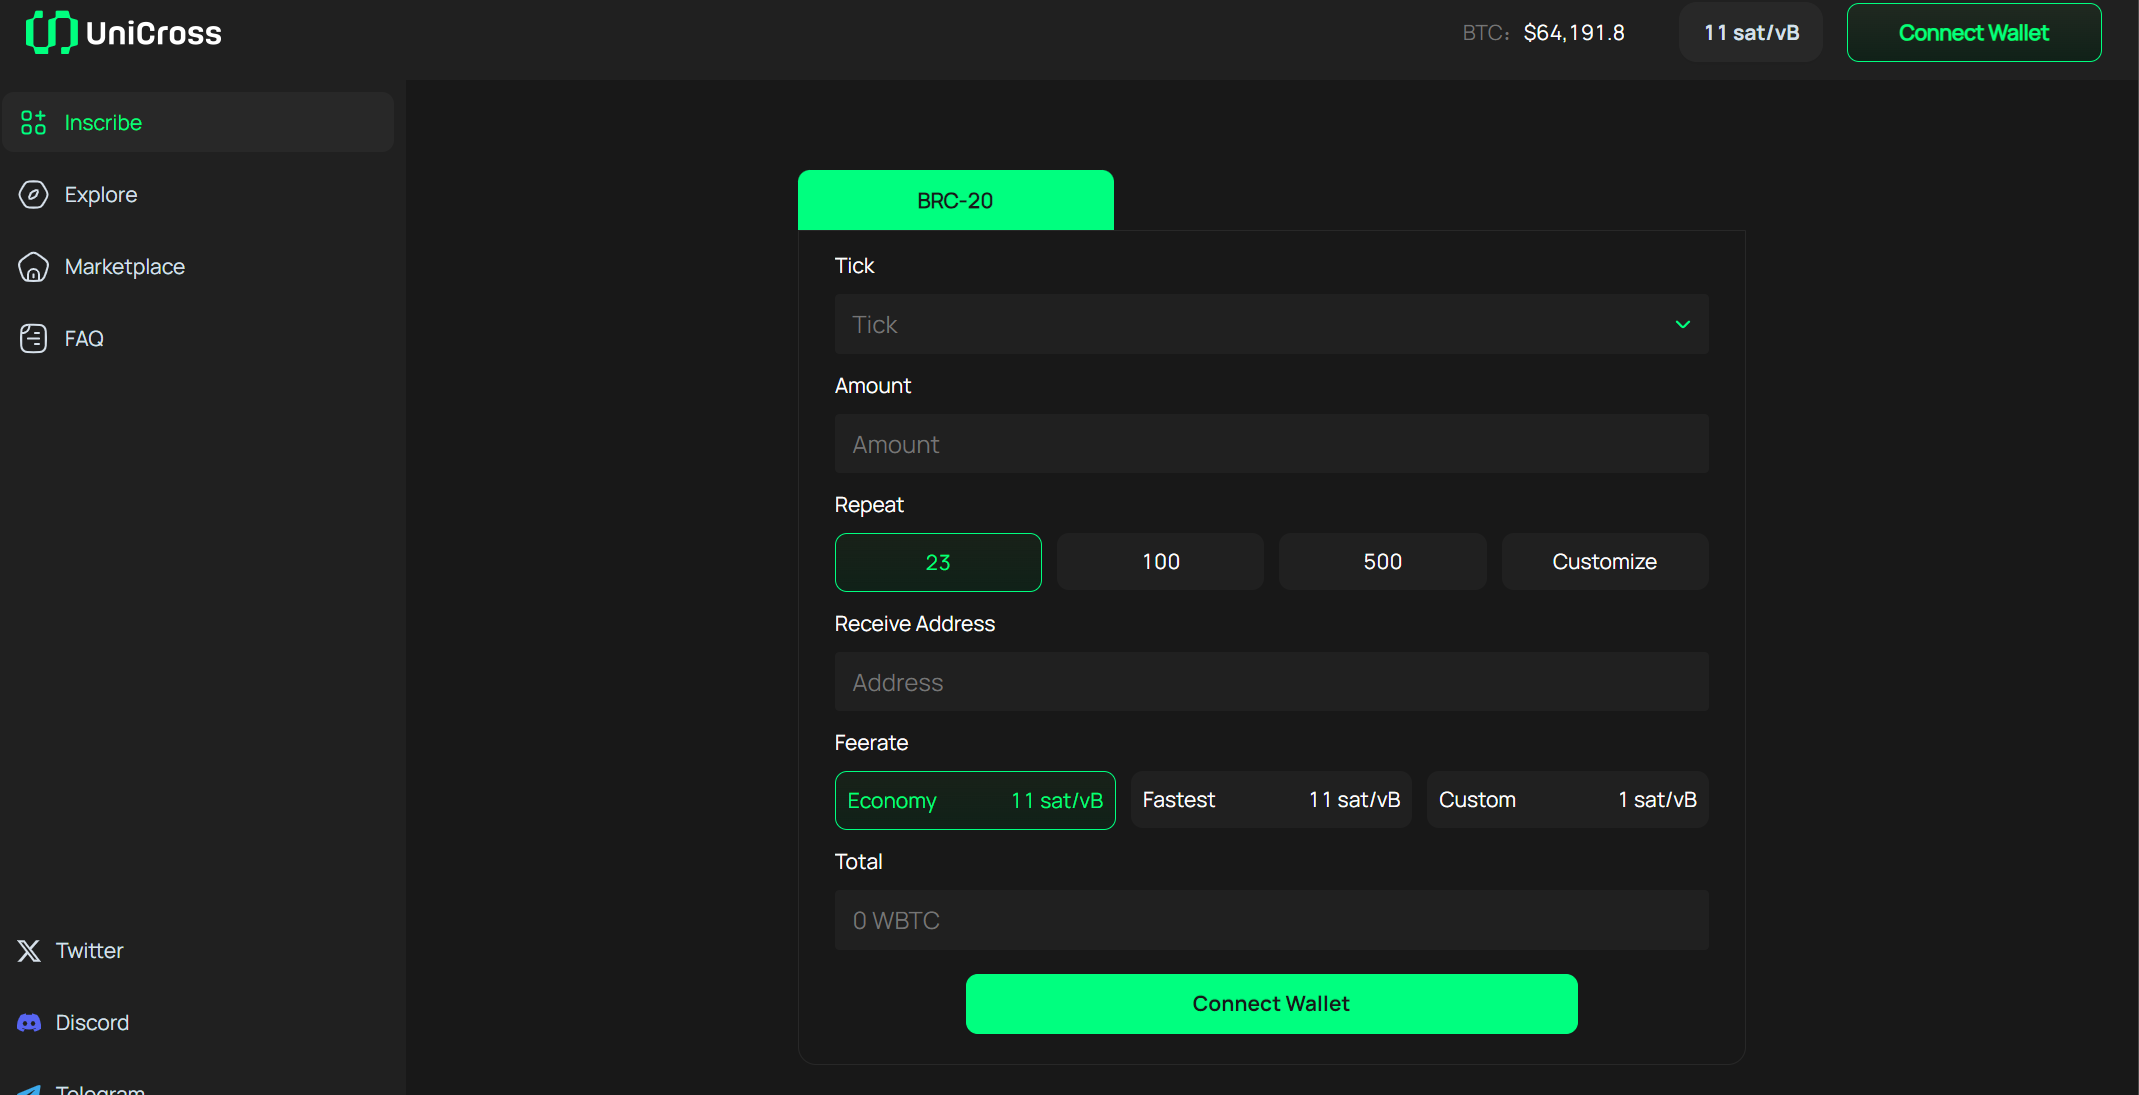The width and height of the screenshot is (2139, 1095).
Task: Click the Twitter X icon
Action: pyautogui.click(x=29, y=950)
